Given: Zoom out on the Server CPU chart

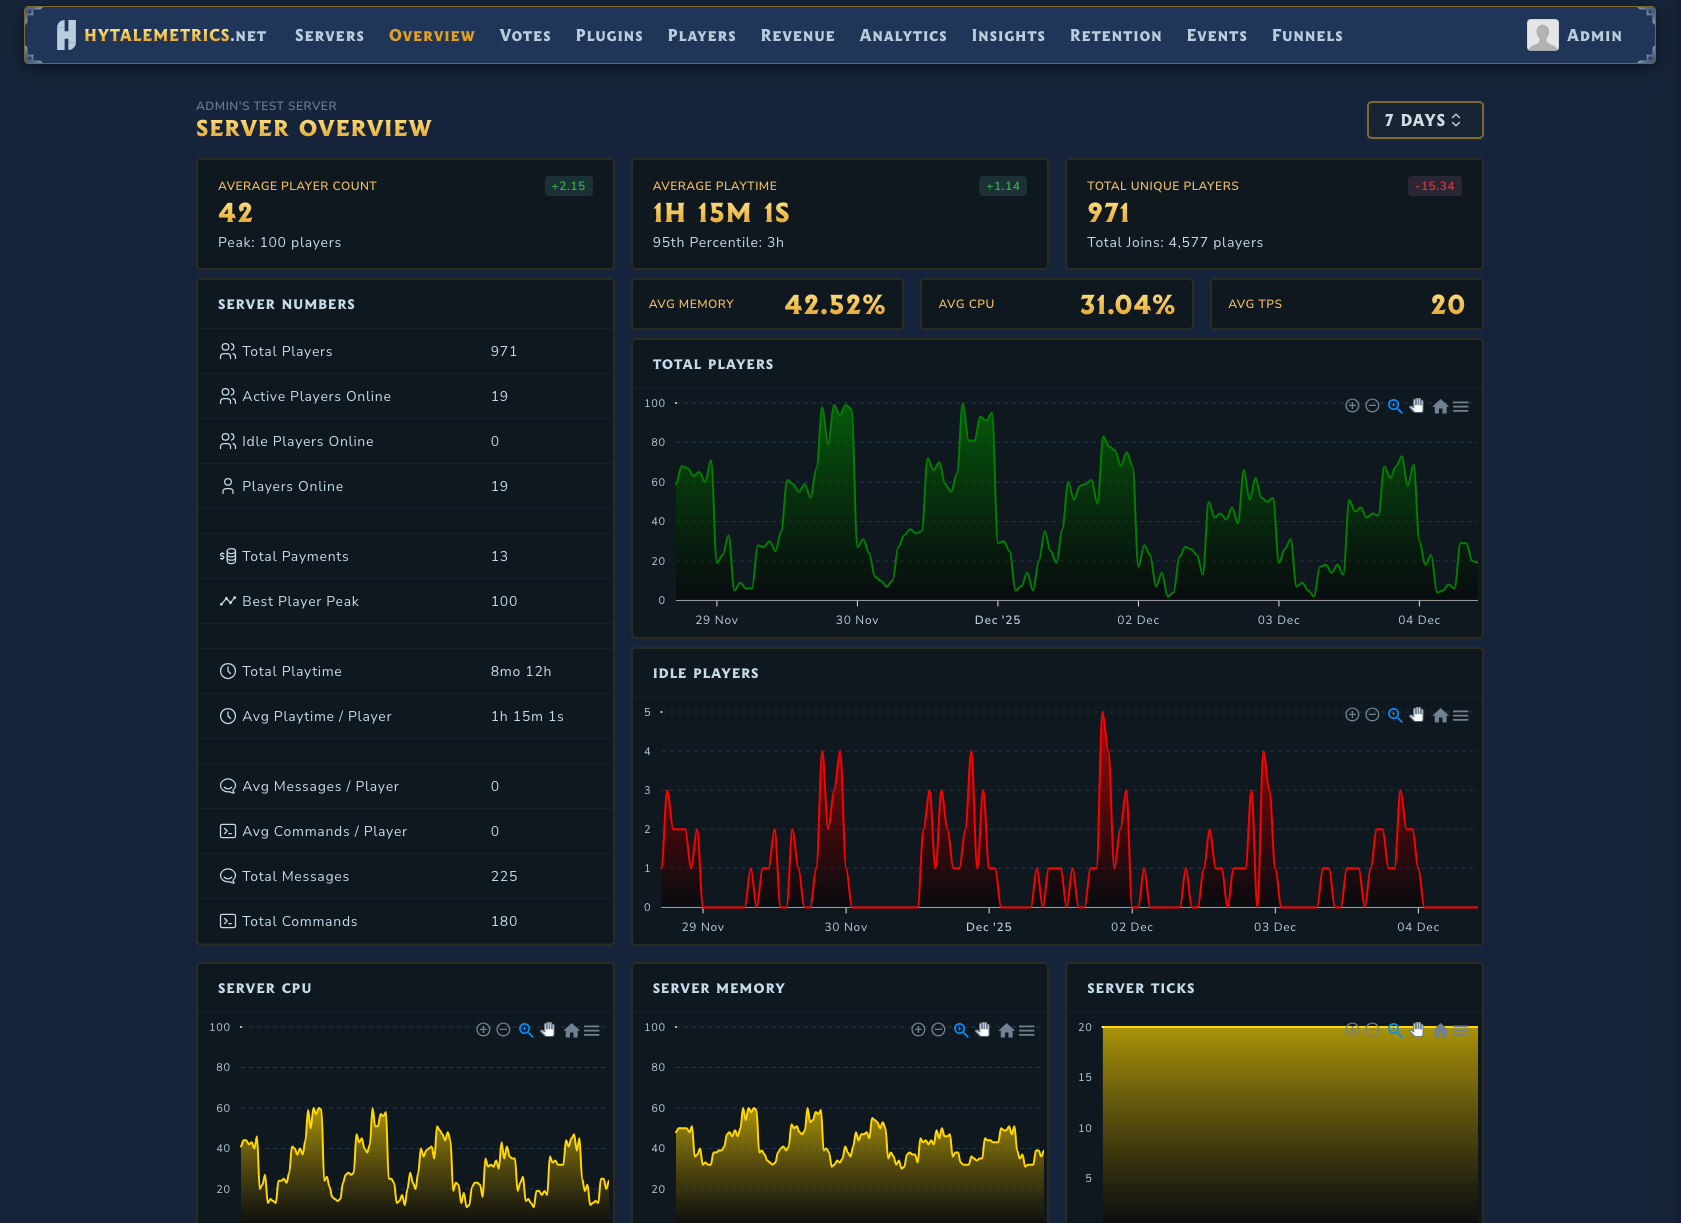Looking at the screenshot, I should (x=504, y=1030).
